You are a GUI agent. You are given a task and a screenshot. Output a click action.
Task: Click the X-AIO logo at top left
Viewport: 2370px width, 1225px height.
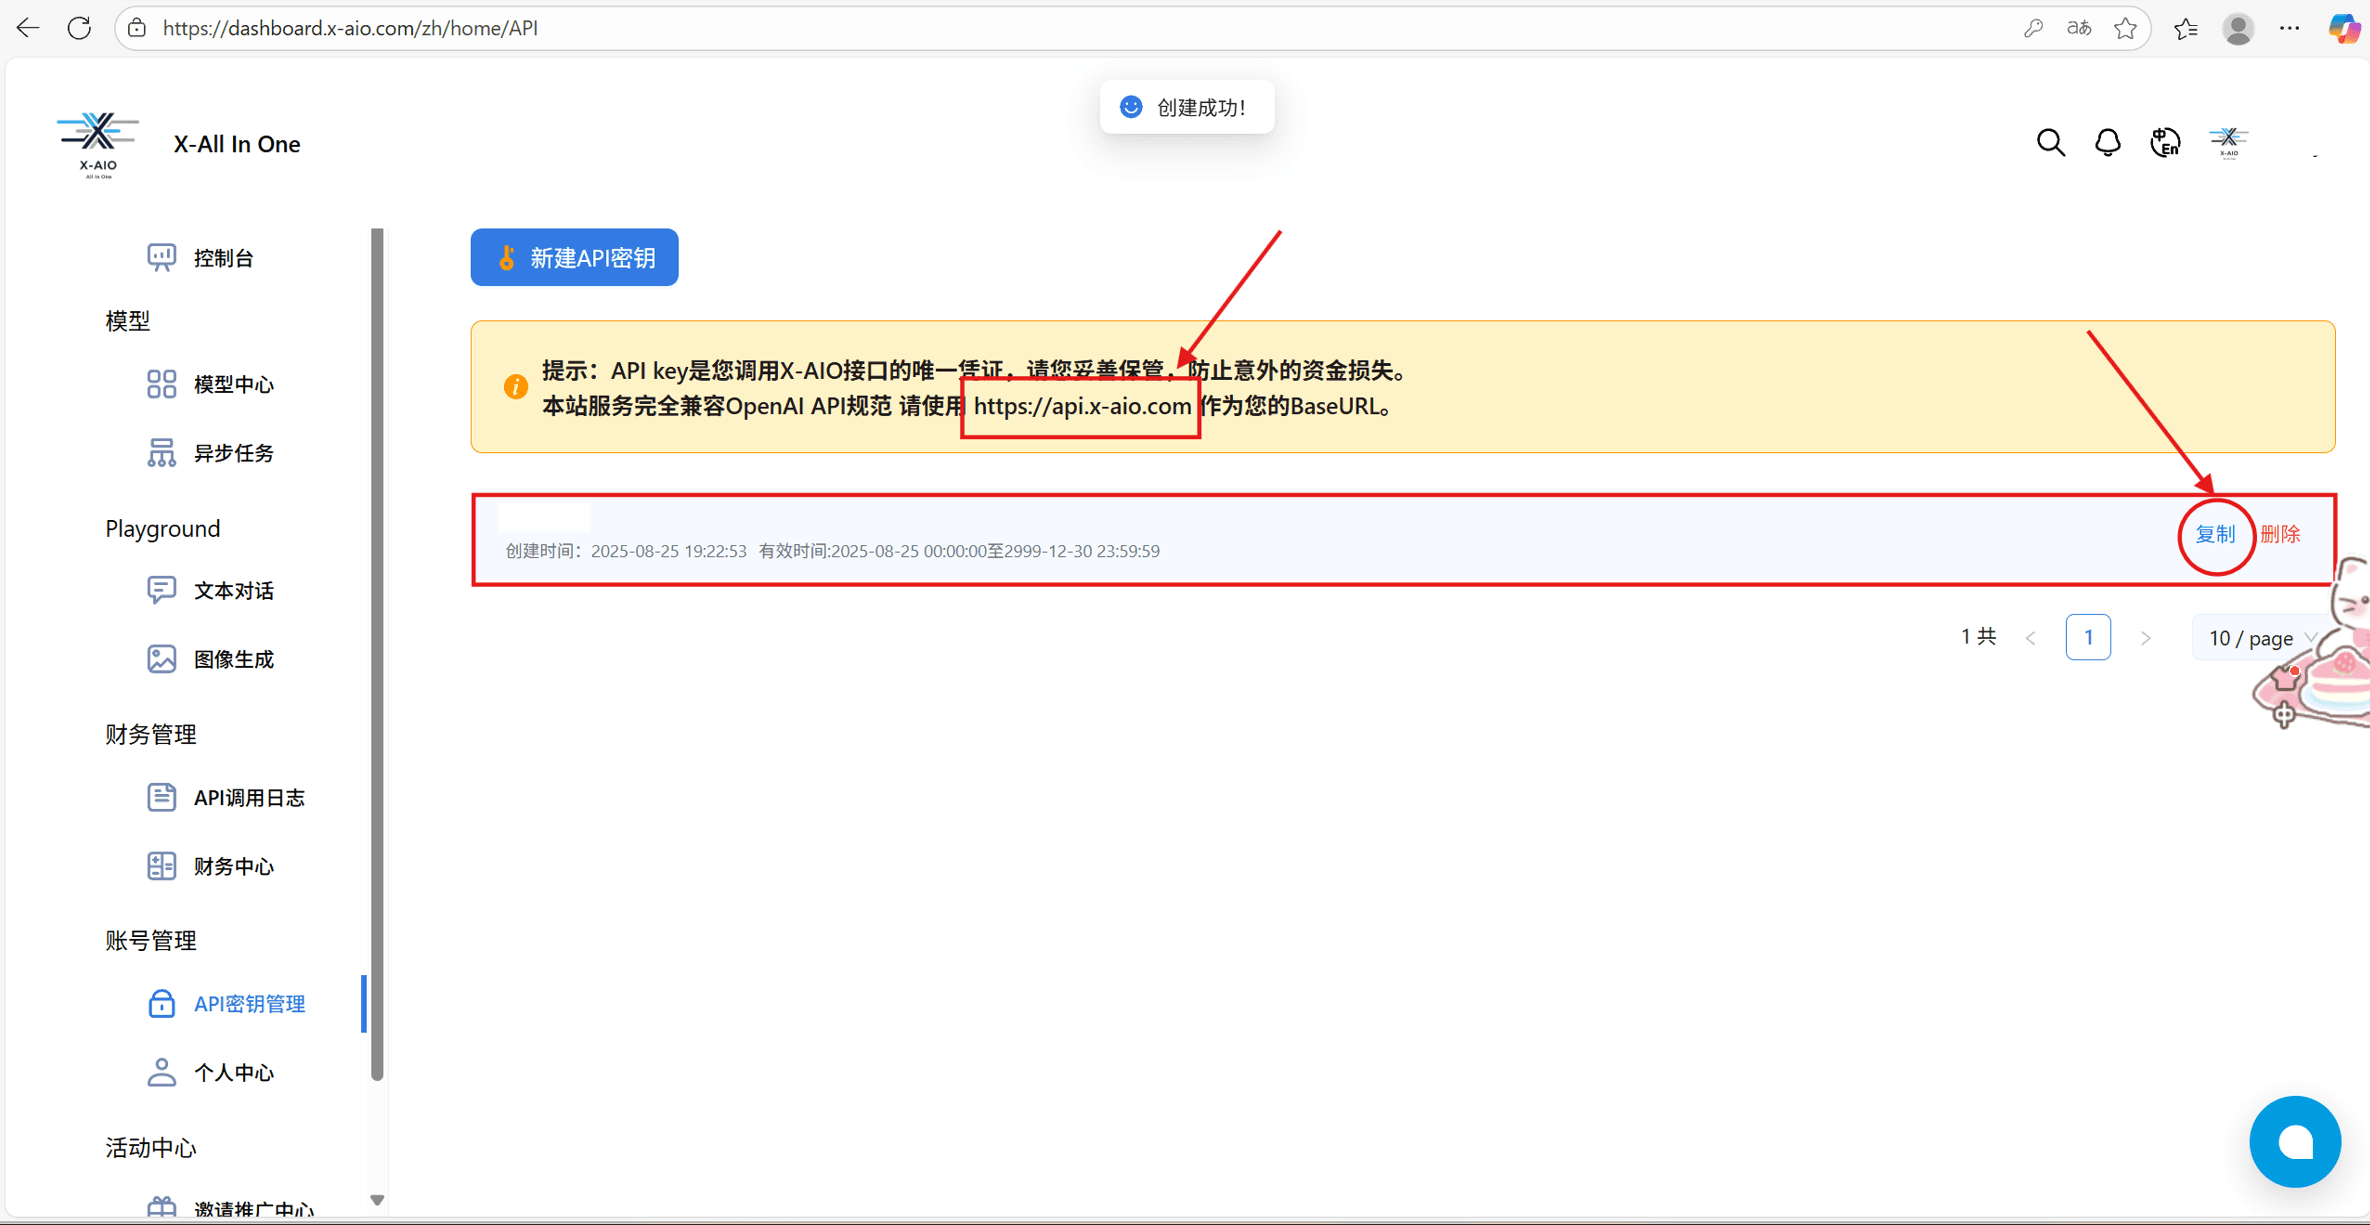point(97,144)
